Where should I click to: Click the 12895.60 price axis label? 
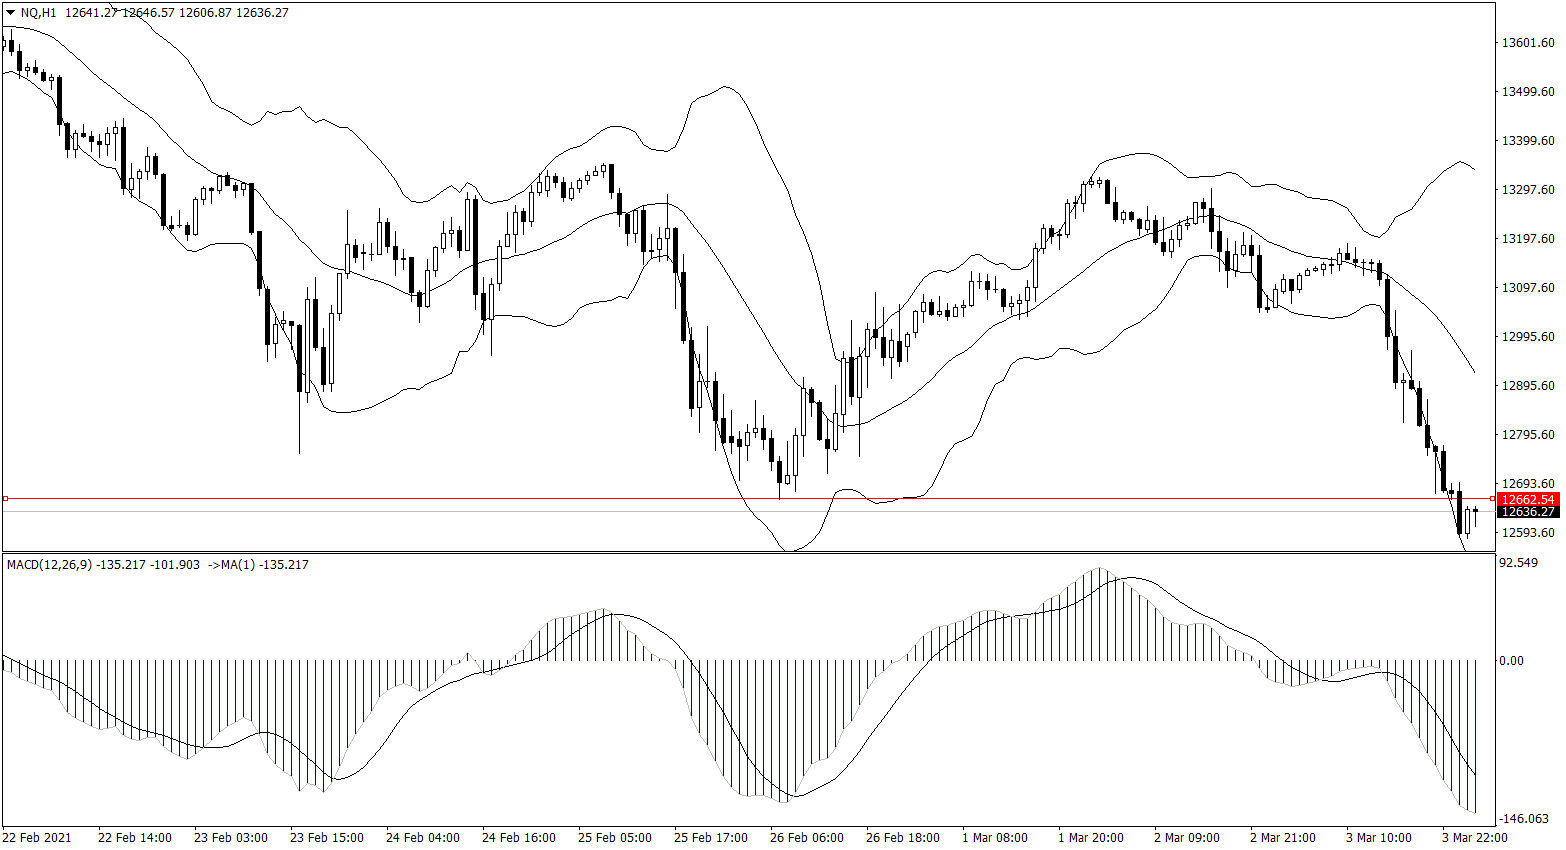tap(1528, 386)
